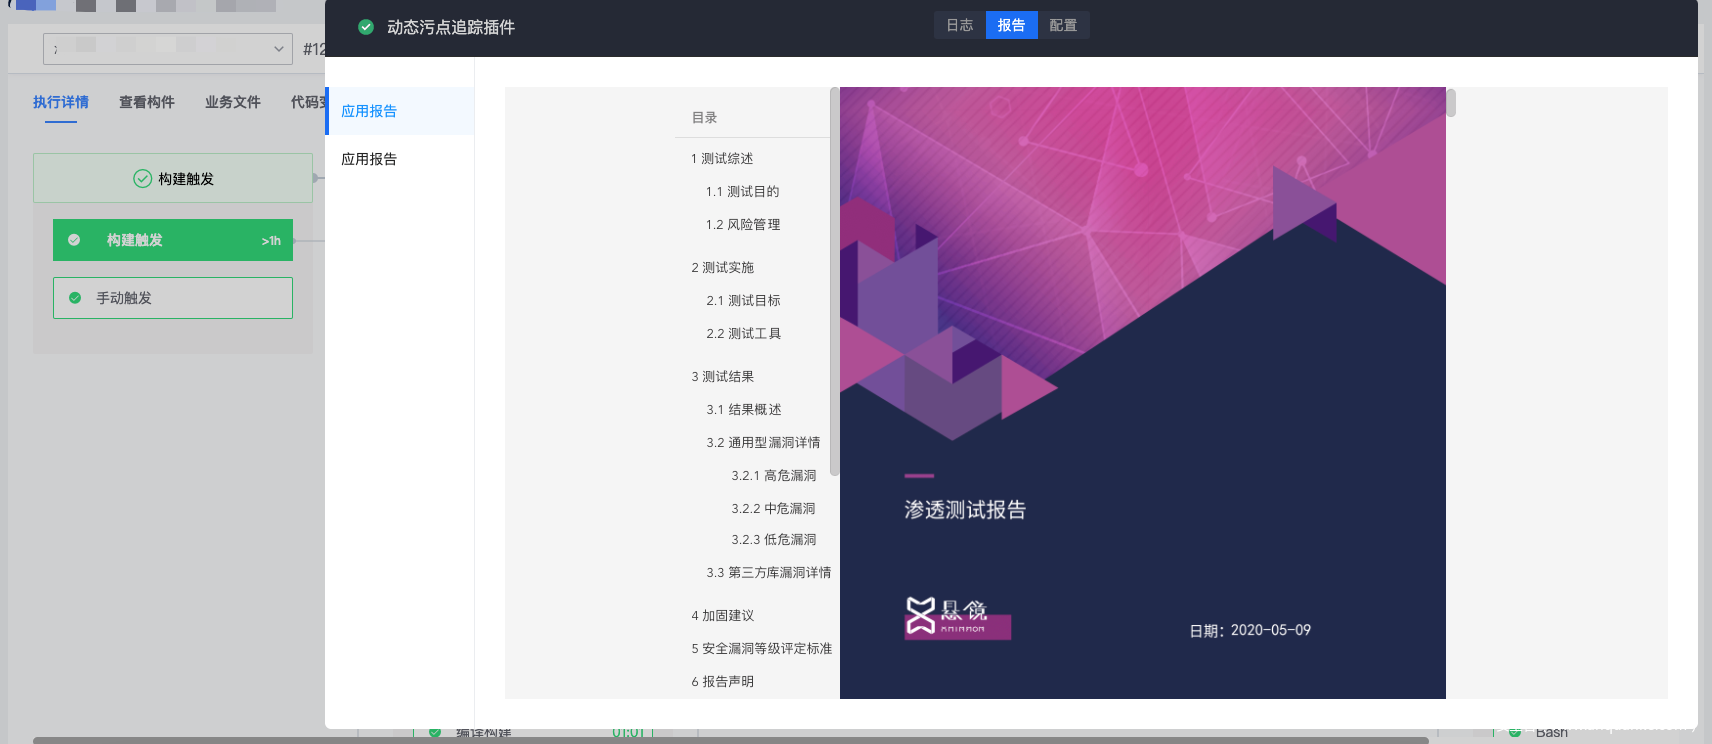1712x744 pixels.
Task: Go to 执行详情 tab
Action: click(x=61, y=102)
